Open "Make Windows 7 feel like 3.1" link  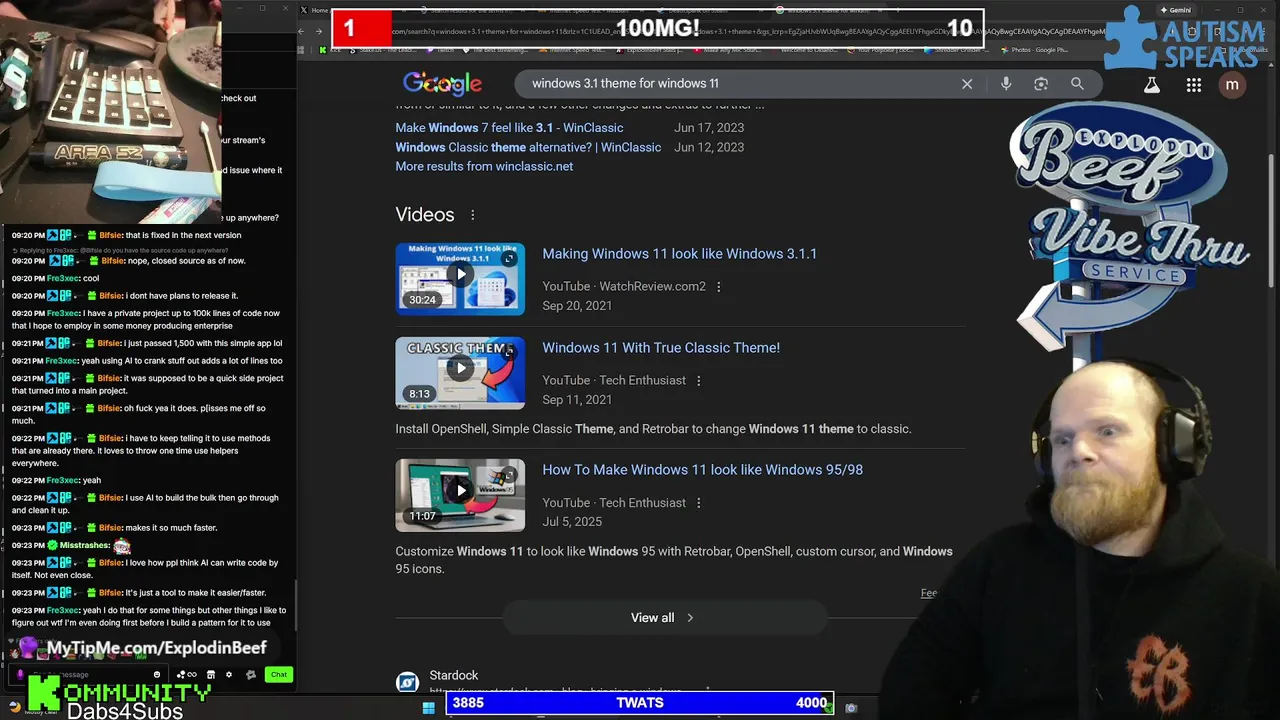click(x=509, y=128)
